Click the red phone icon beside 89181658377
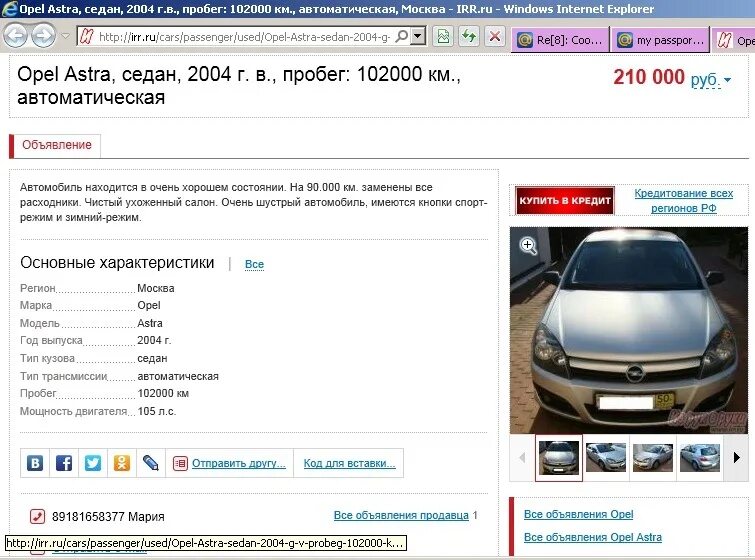The width and height of the screenshot is (755, 560). pyautogui.click(x=37, y=516)
